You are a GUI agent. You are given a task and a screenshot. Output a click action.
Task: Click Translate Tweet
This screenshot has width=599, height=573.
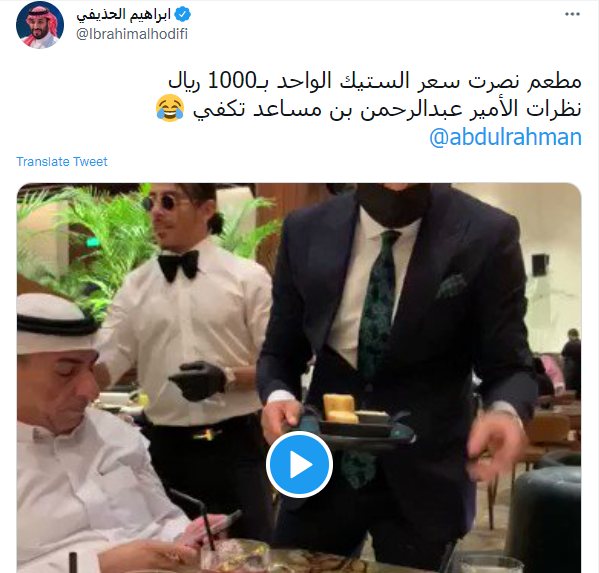[x=62, y=162]
